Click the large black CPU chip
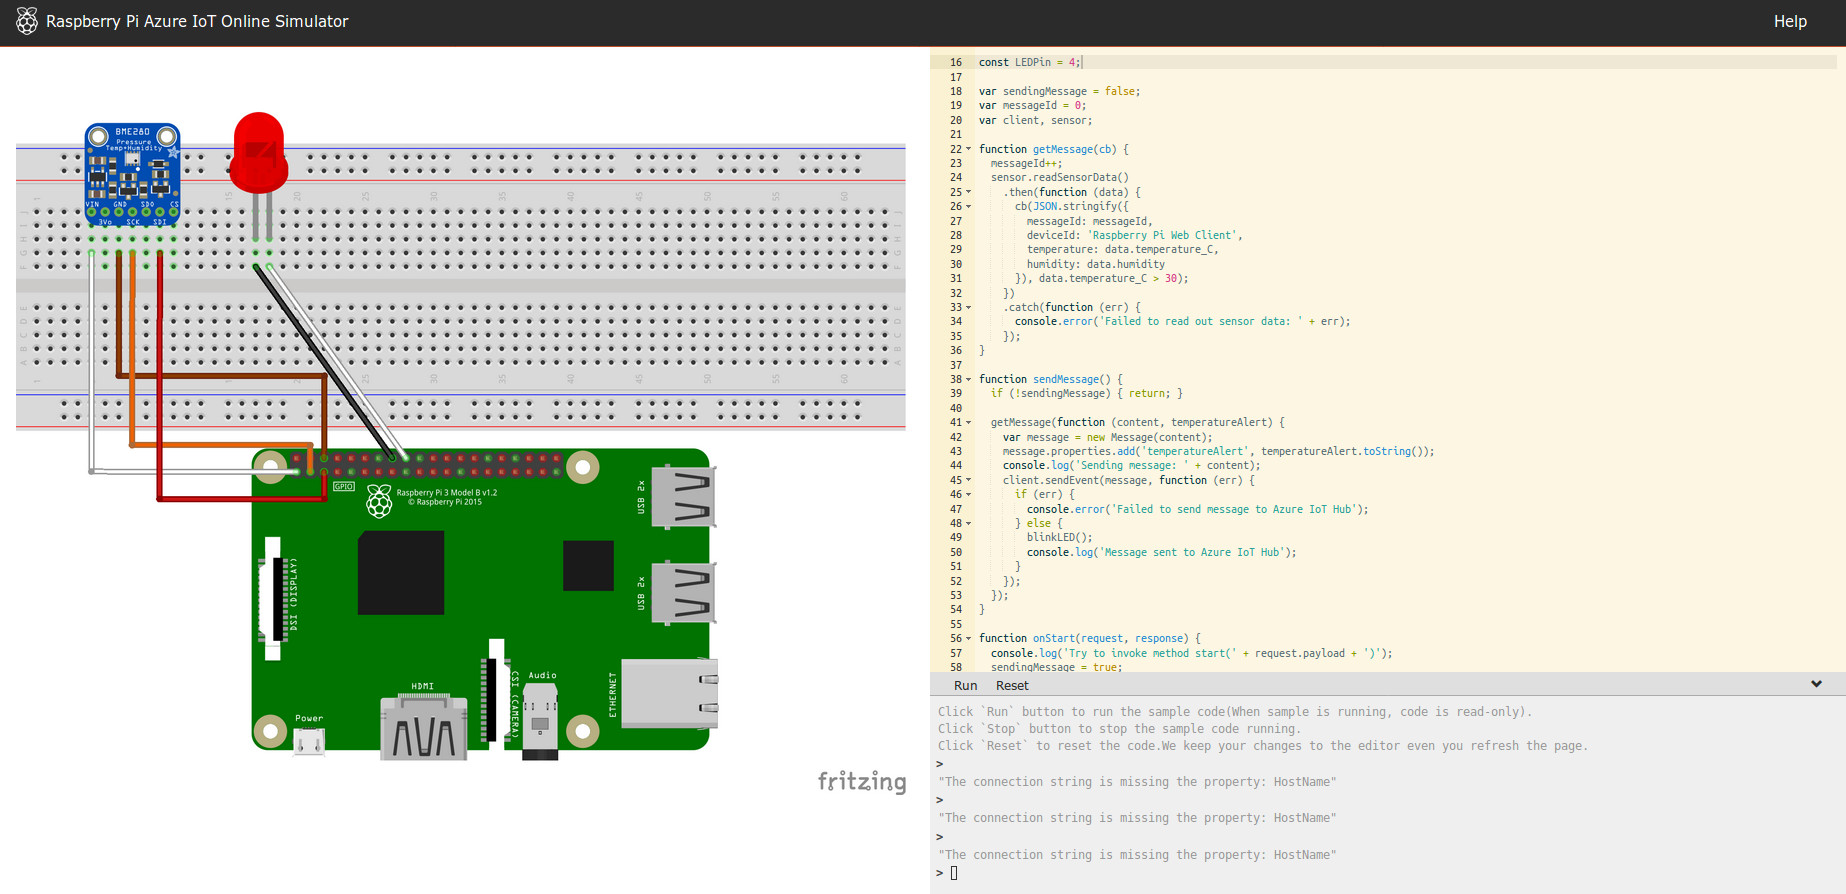 [x=401, y=573]
